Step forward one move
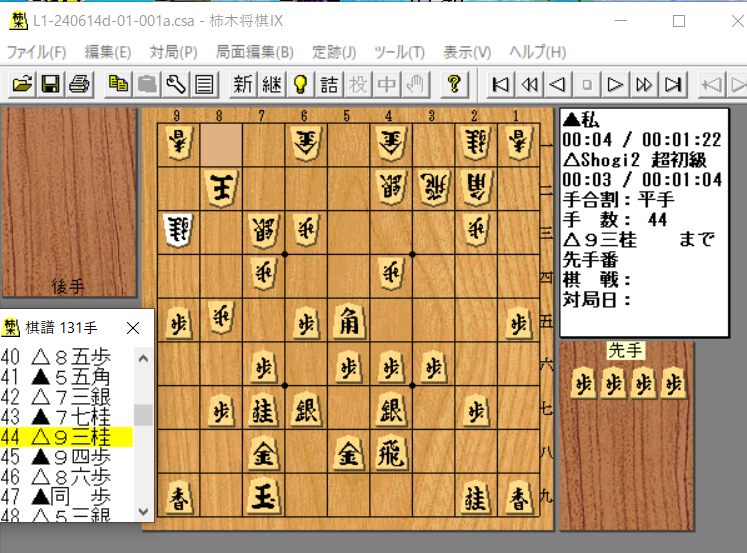The width and height of the screenshot is (747, 553). point(616,85)
